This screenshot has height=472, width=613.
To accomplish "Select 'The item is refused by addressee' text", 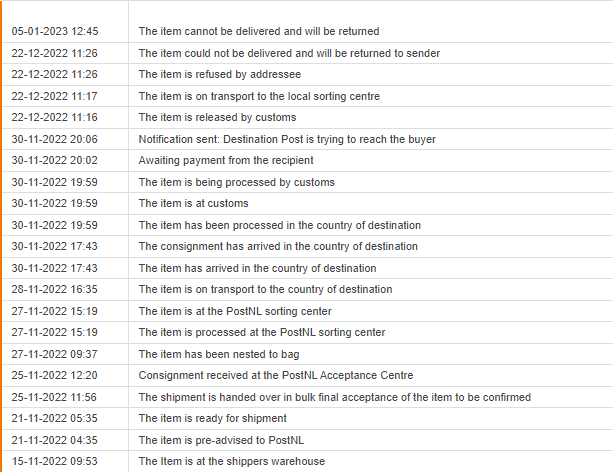I will click(x=220, y=74).
